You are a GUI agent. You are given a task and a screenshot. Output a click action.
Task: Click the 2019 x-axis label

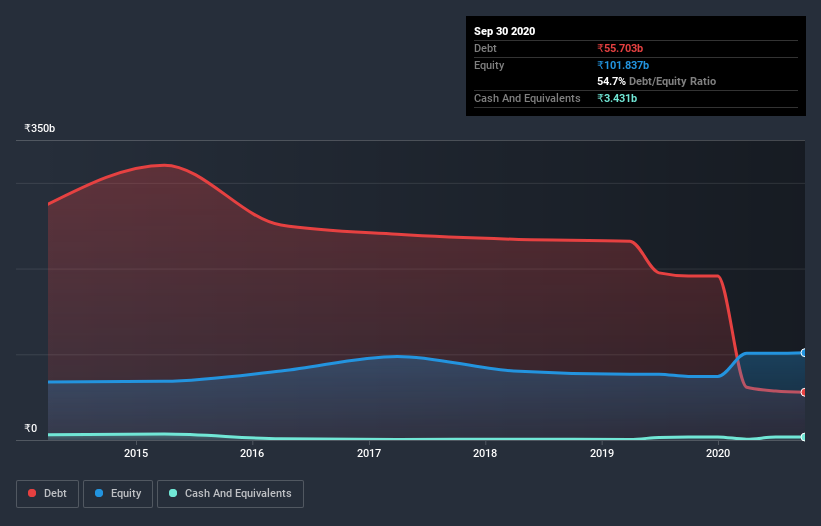(x=602, y=453)
